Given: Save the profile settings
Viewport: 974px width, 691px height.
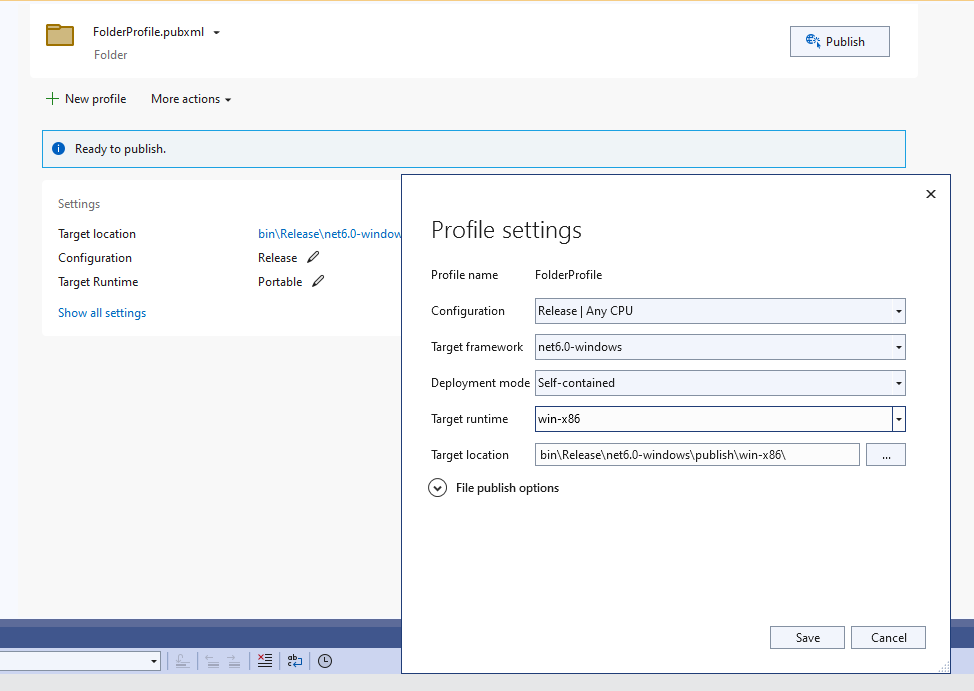Looking at the screenshot, I should point(806,637).
